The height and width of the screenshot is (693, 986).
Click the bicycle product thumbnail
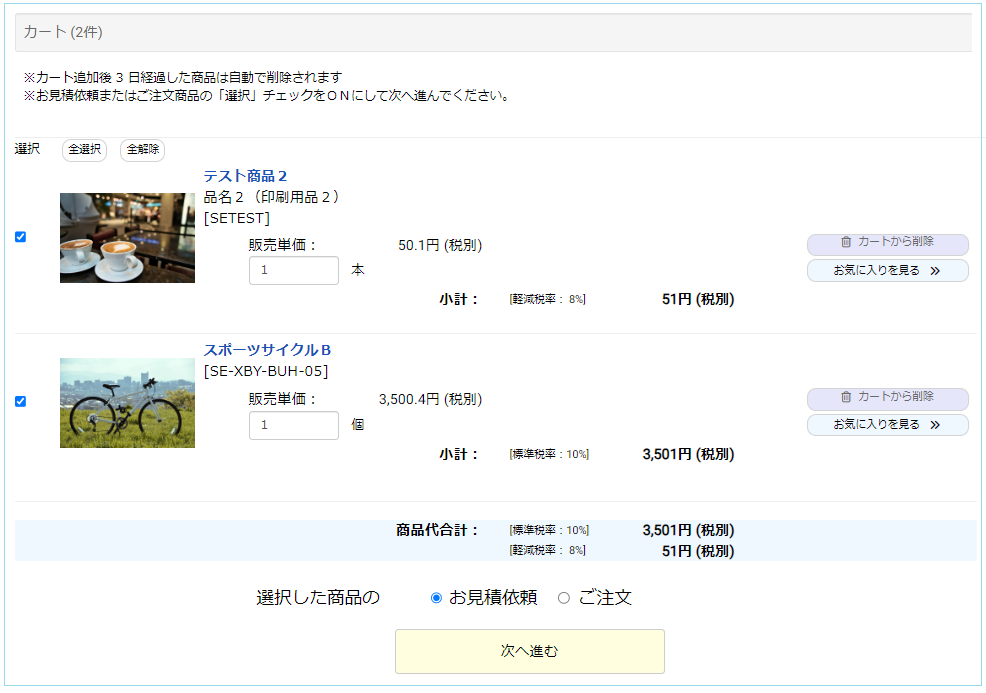(x=127, y=403)
